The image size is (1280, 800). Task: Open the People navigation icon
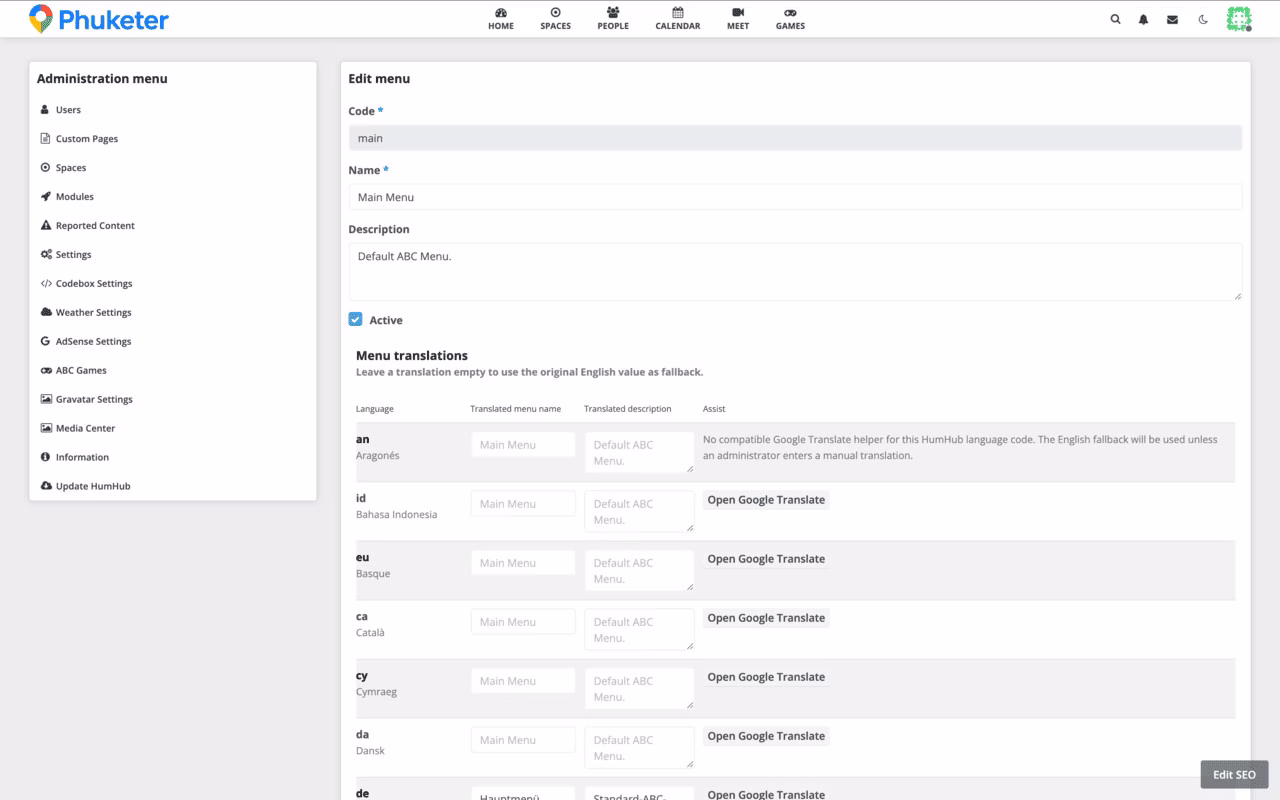point(613,13)
